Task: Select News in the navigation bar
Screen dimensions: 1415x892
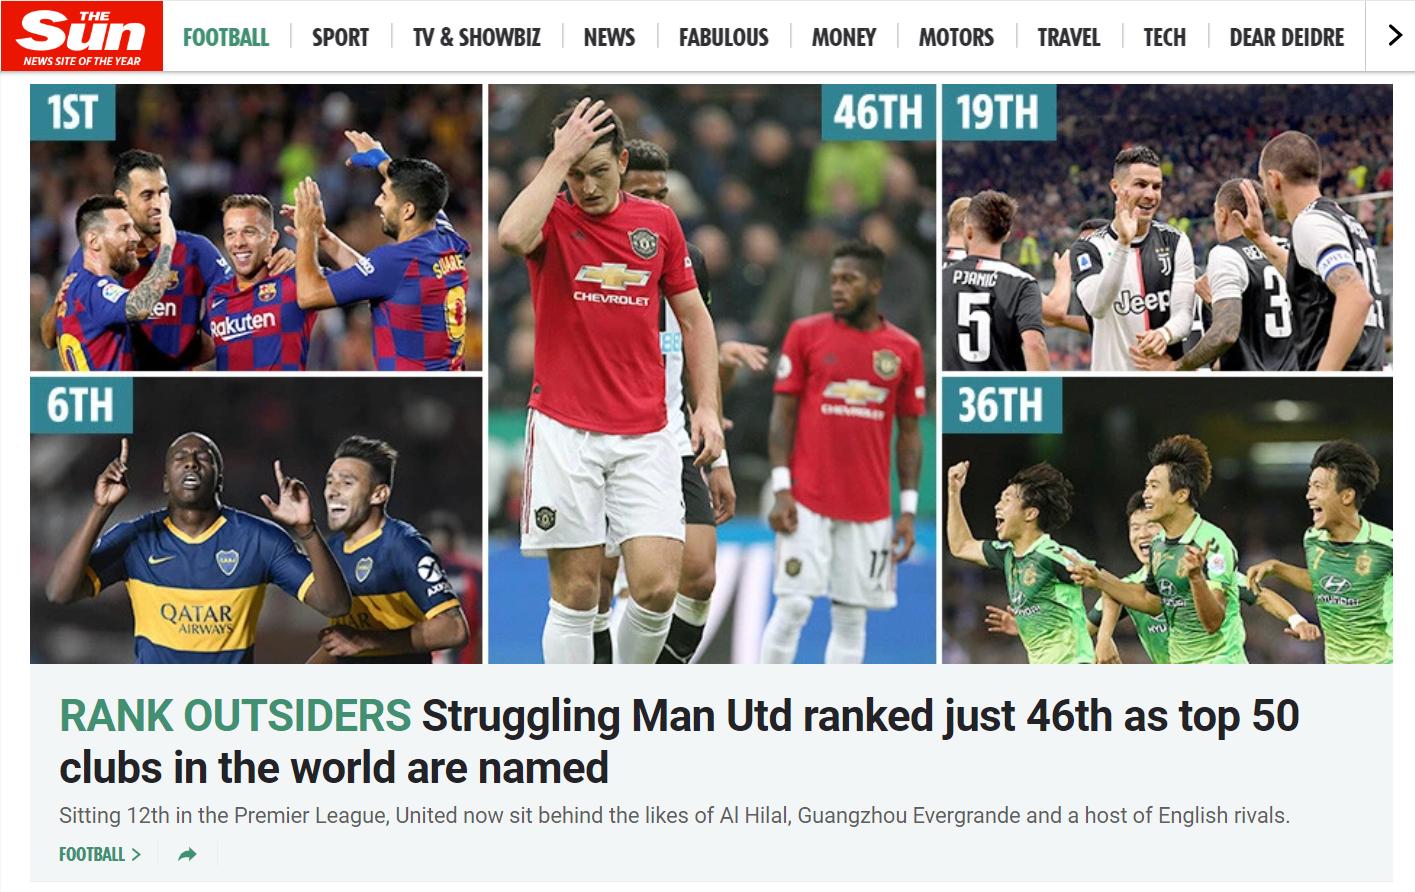Action: click(609, 37)
